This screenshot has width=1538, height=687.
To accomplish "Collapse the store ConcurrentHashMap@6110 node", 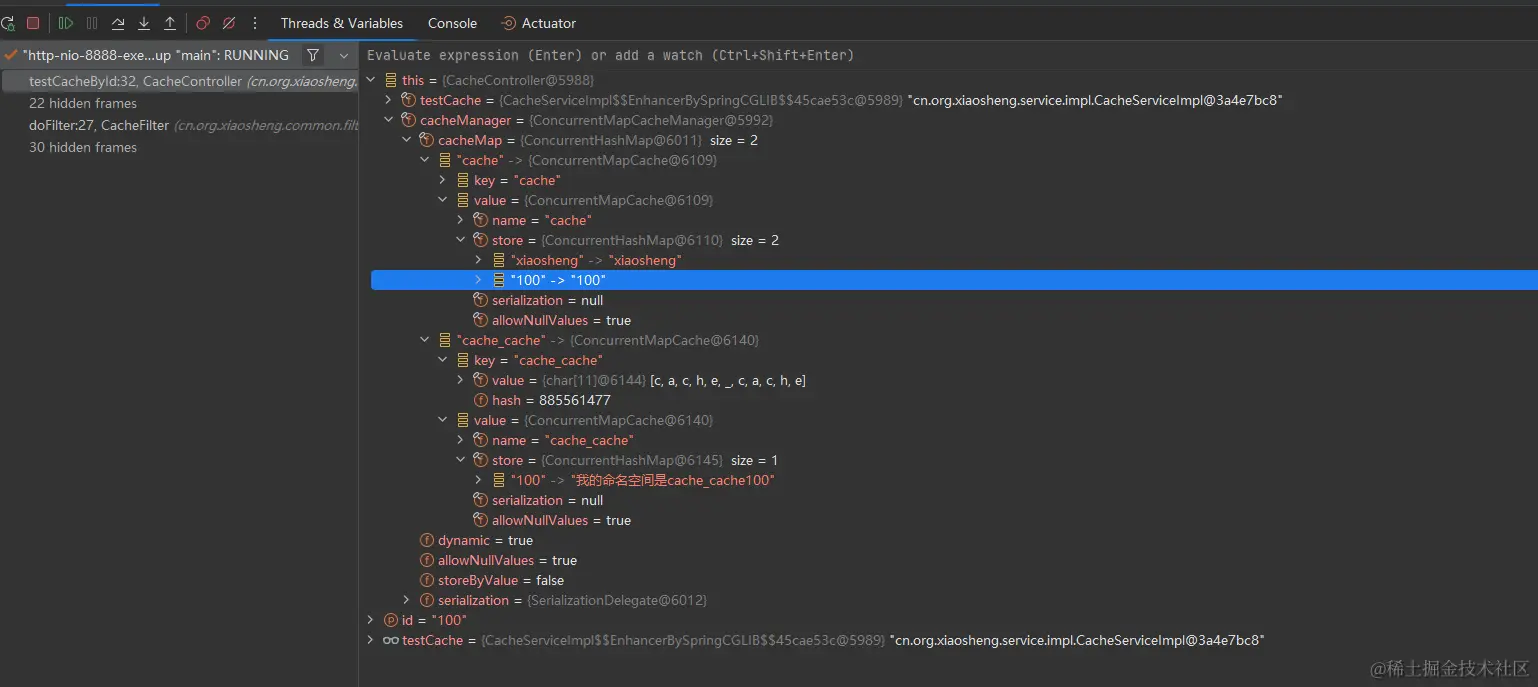I will 461,240.
